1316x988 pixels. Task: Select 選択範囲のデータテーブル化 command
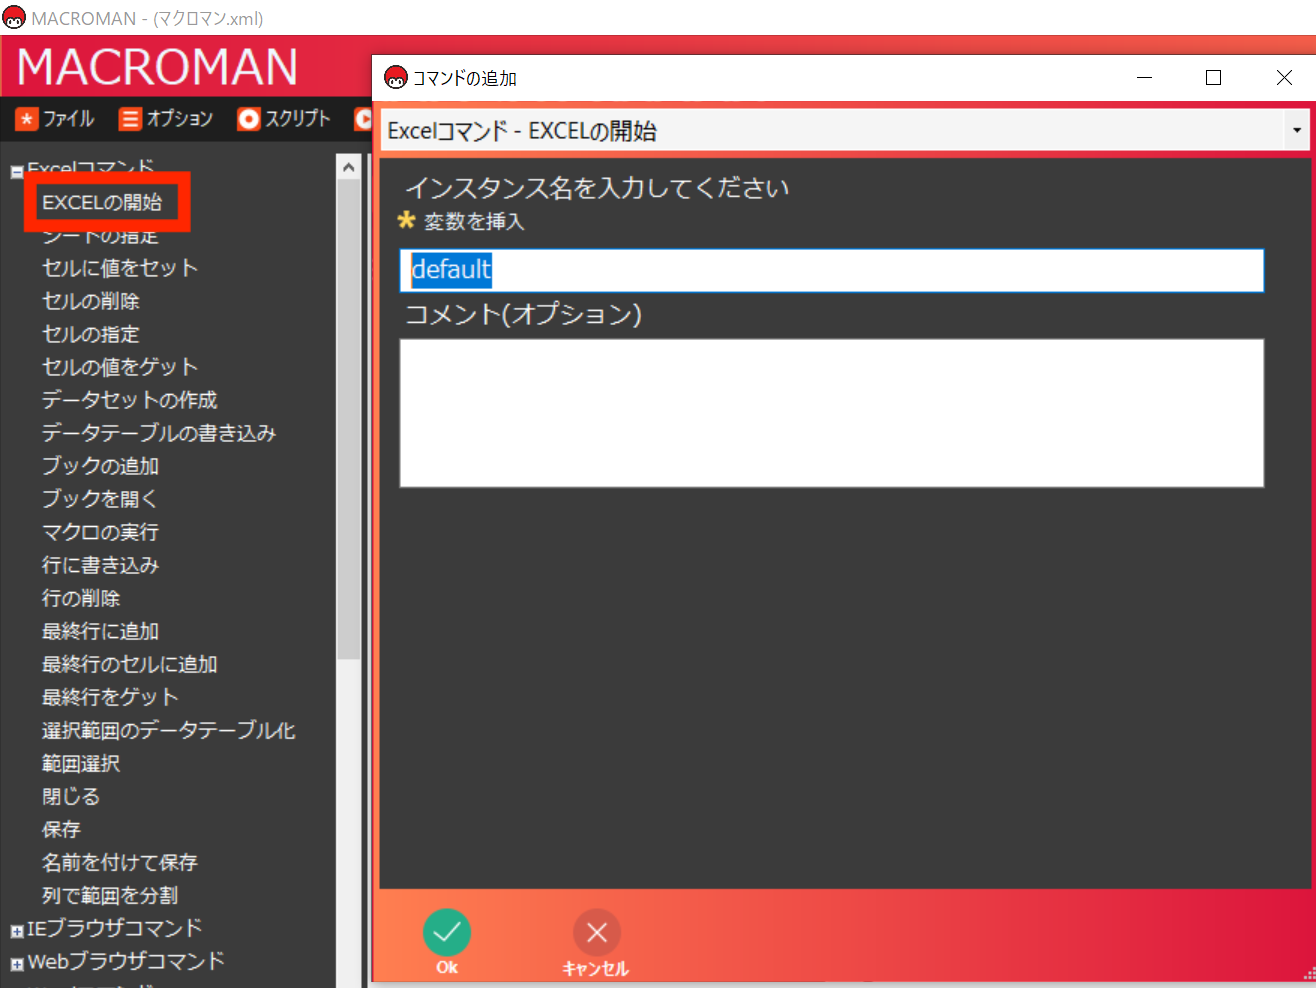tap(169, 730)
